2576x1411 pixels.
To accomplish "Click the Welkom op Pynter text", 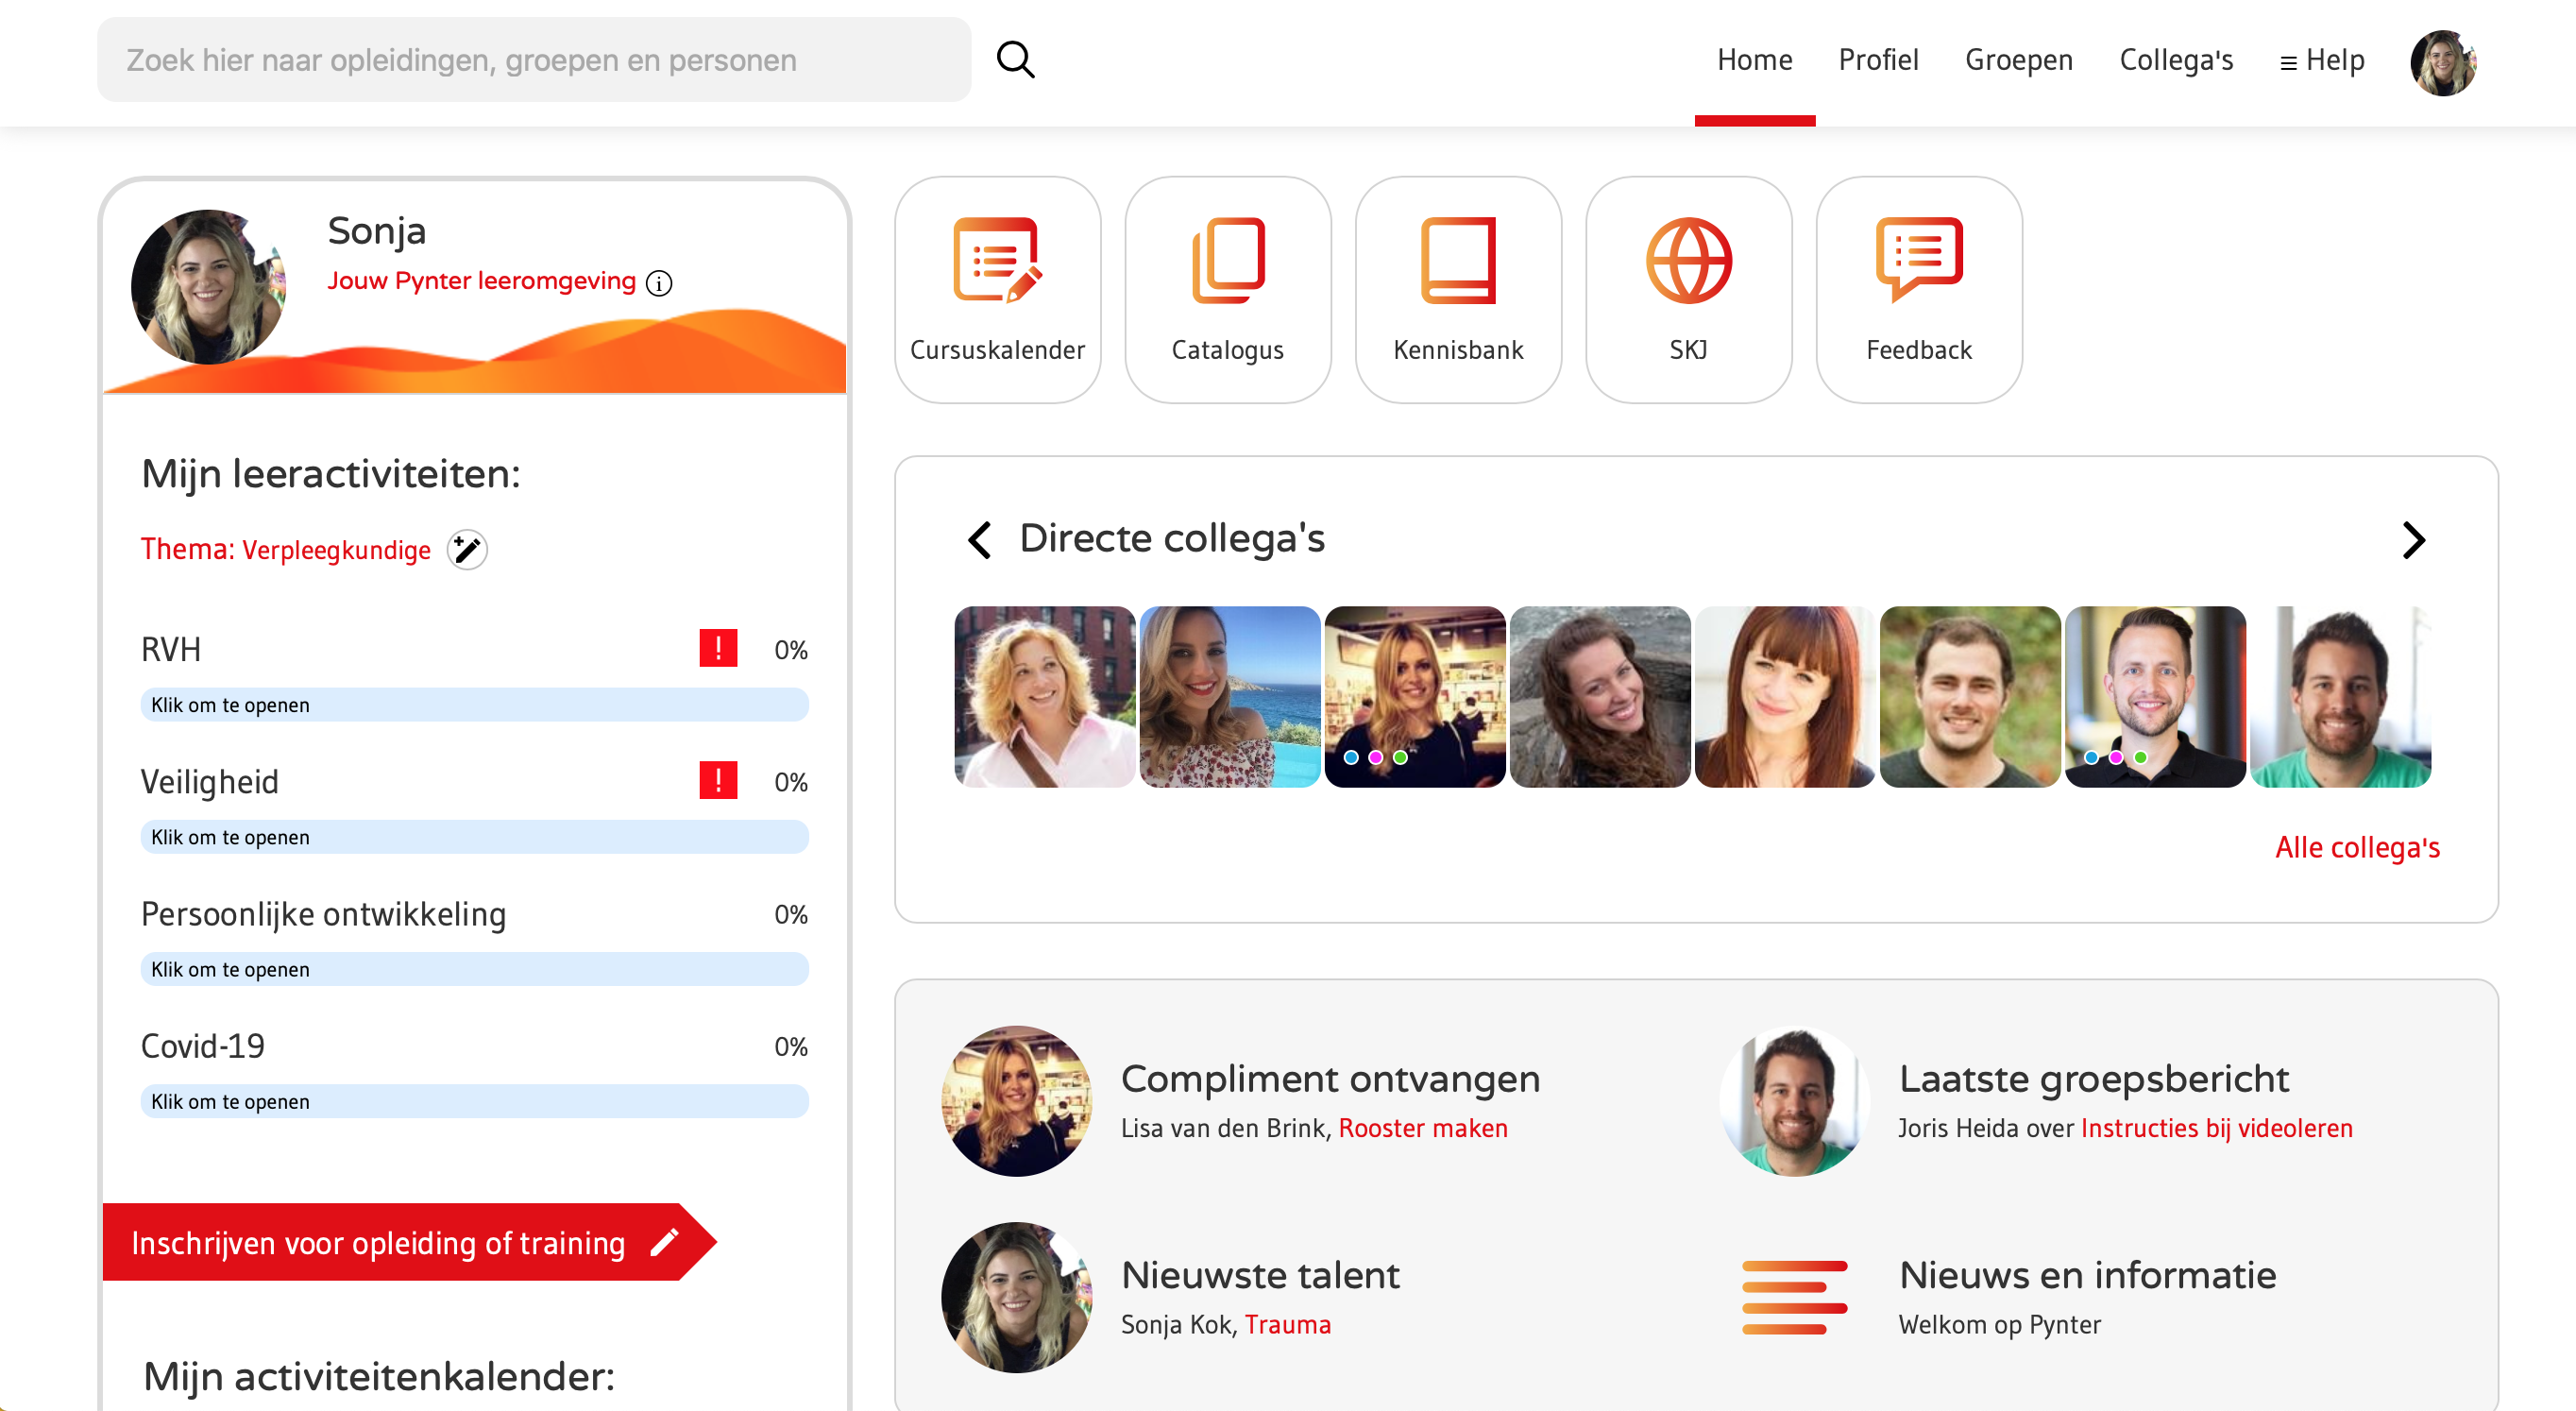I will click(1999, 1324).
